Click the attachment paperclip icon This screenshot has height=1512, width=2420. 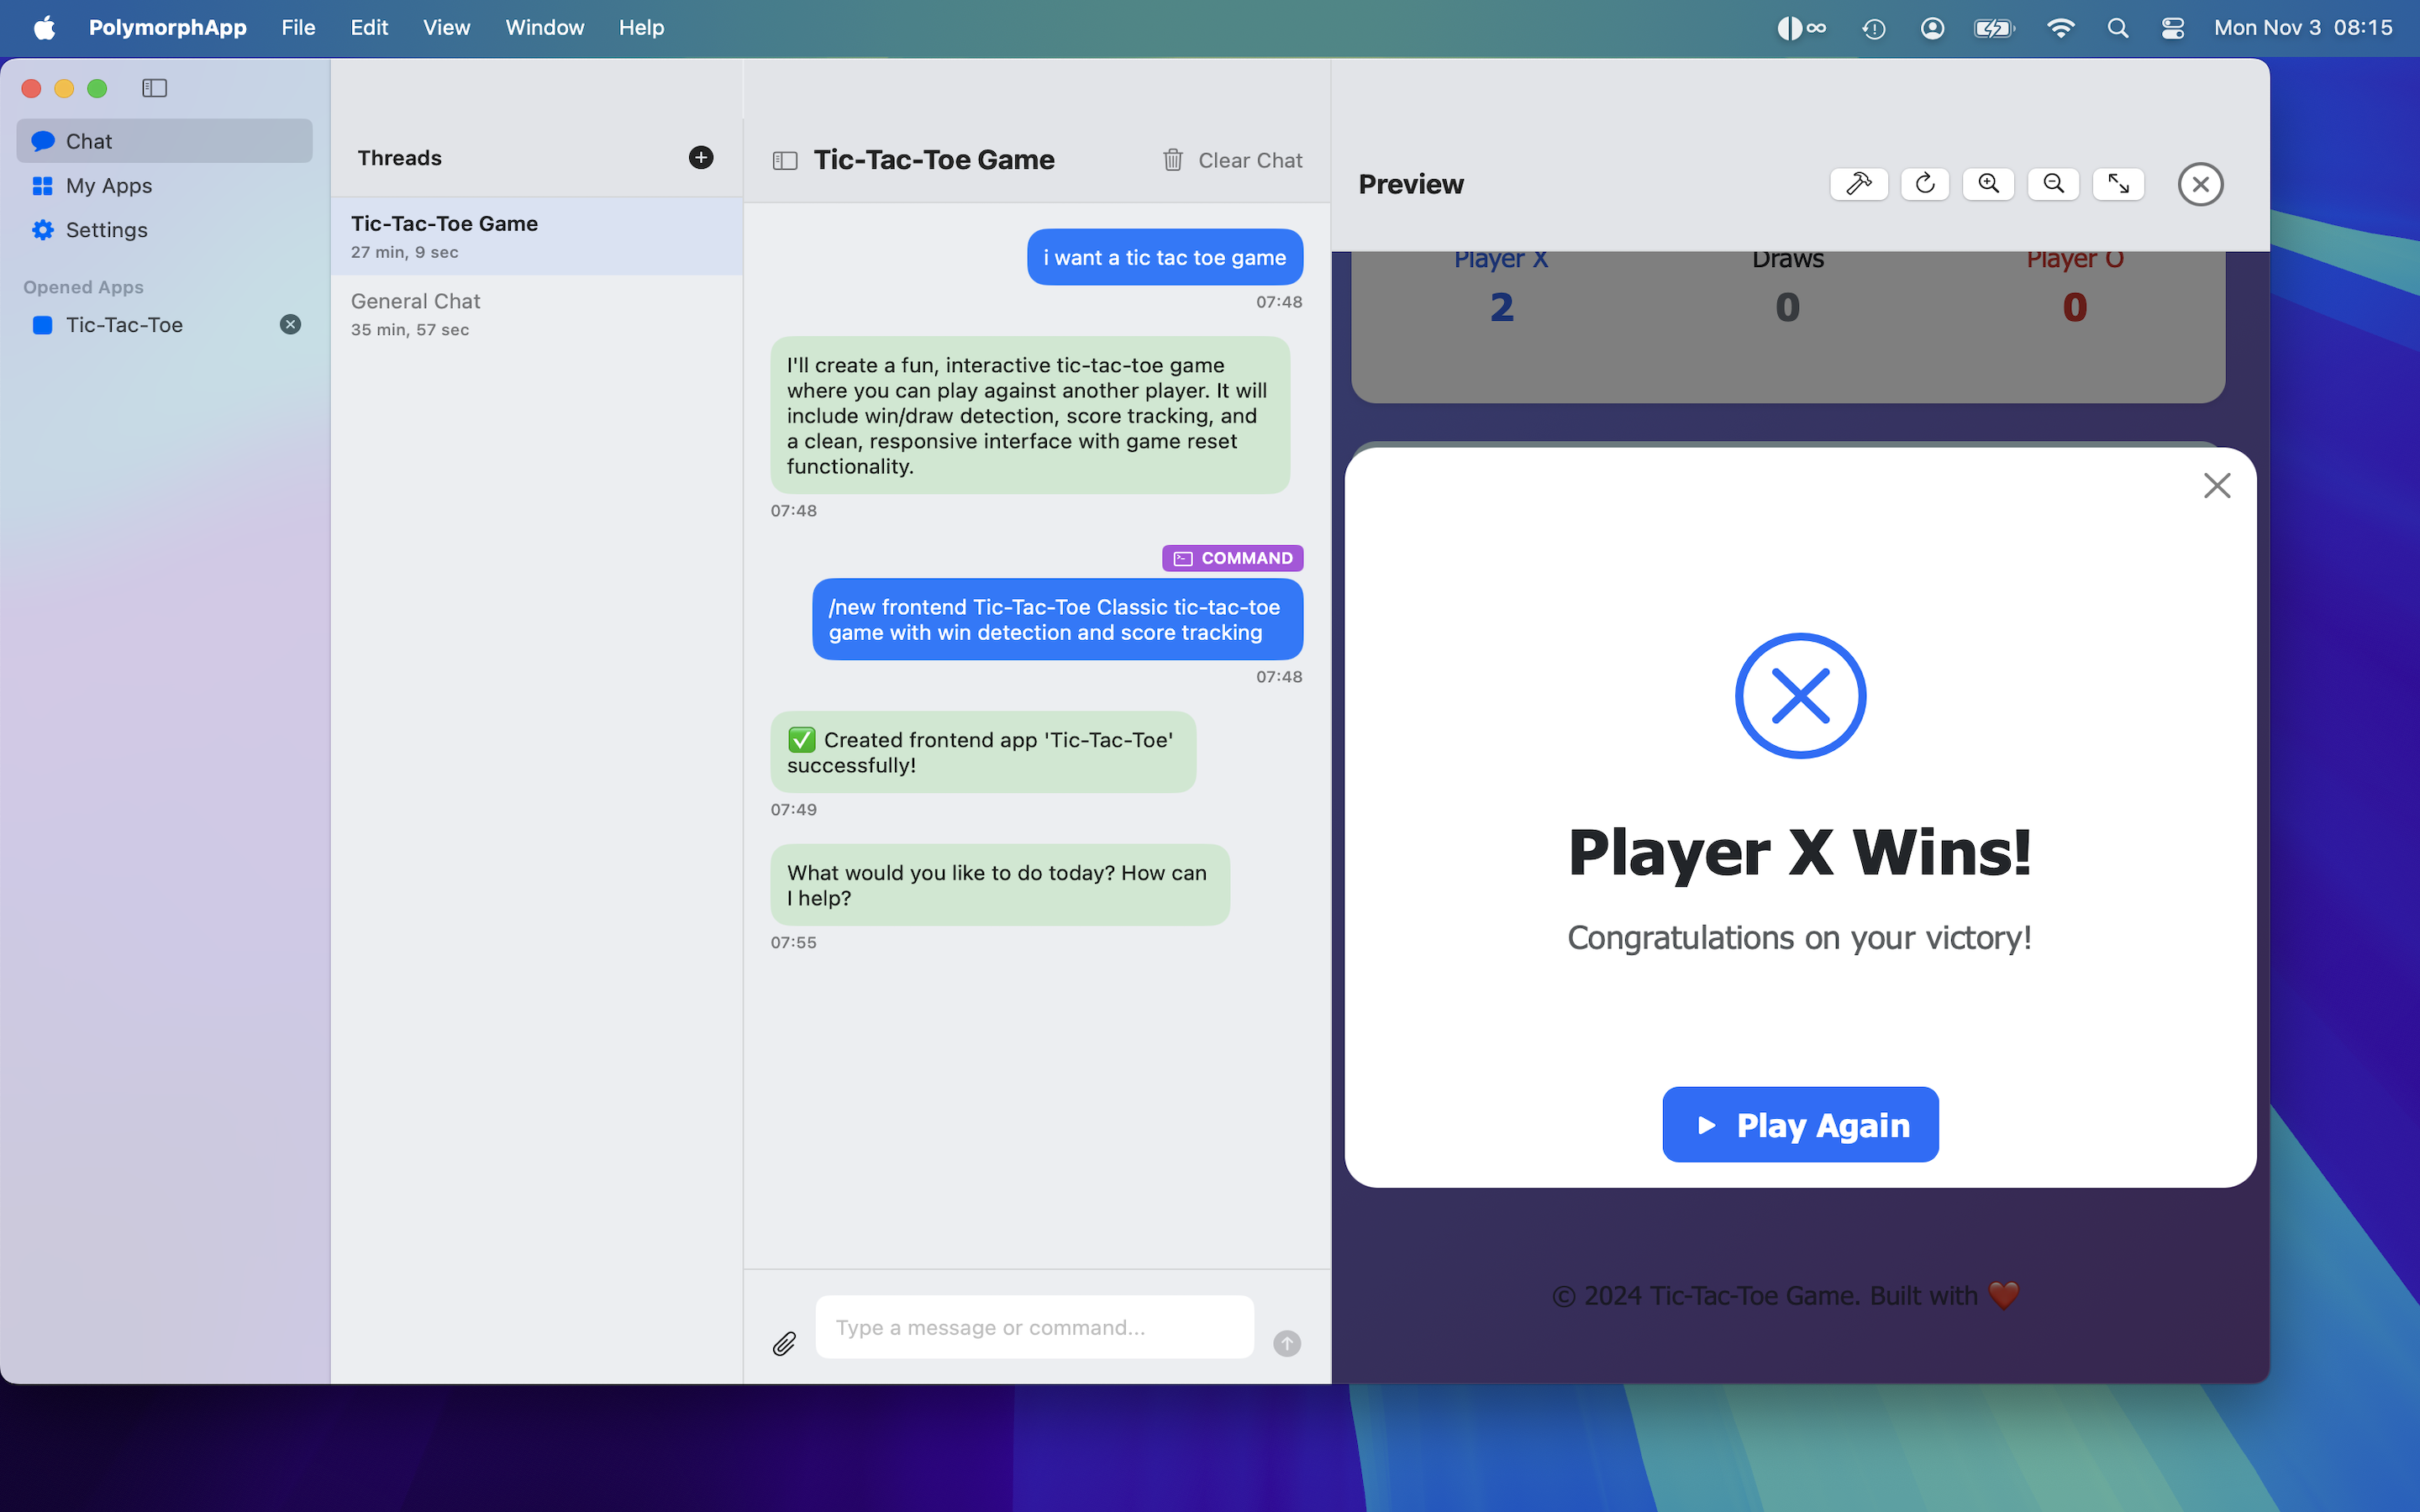click(785, 1343)
